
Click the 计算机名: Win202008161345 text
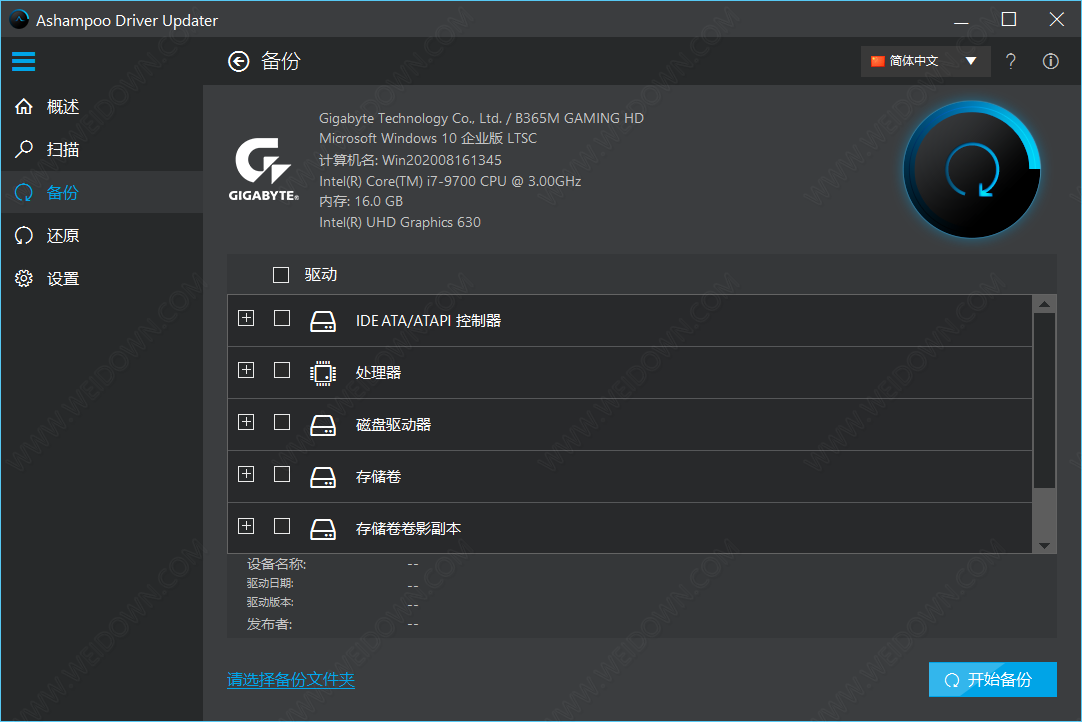pyautogui.click(x=410, y=160)
